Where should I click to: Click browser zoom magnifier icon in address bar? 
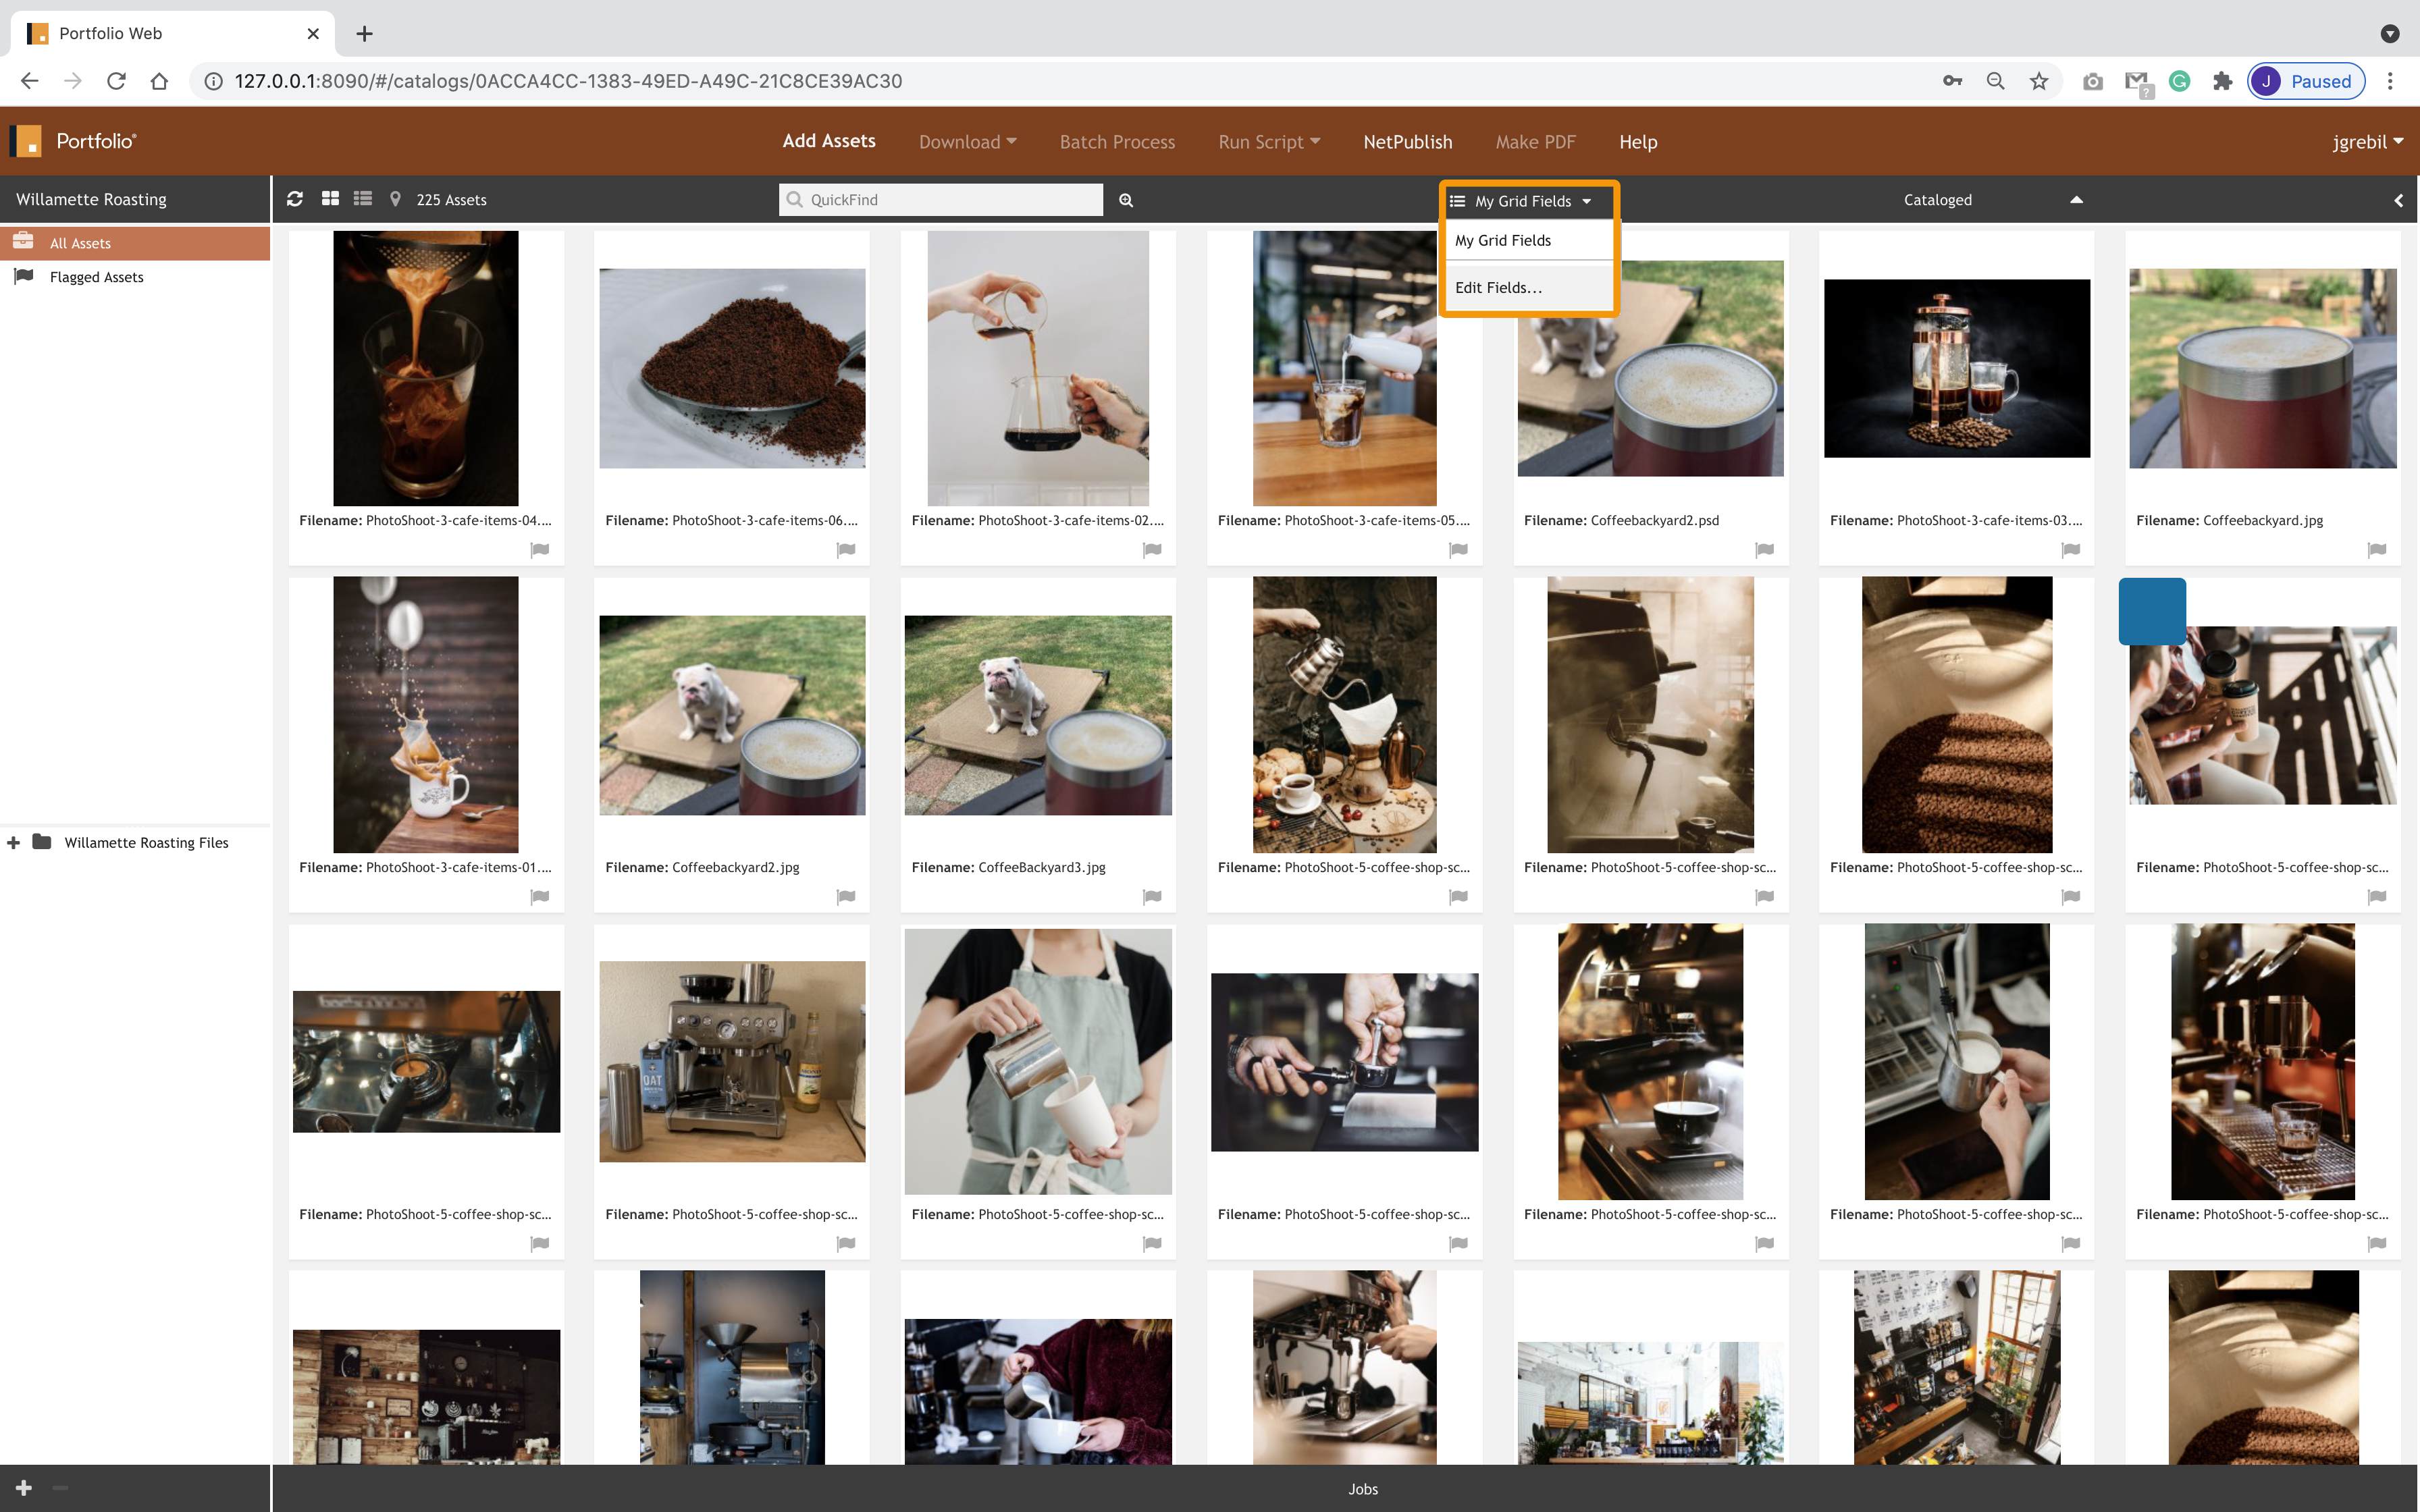(x=1995, y=81)
